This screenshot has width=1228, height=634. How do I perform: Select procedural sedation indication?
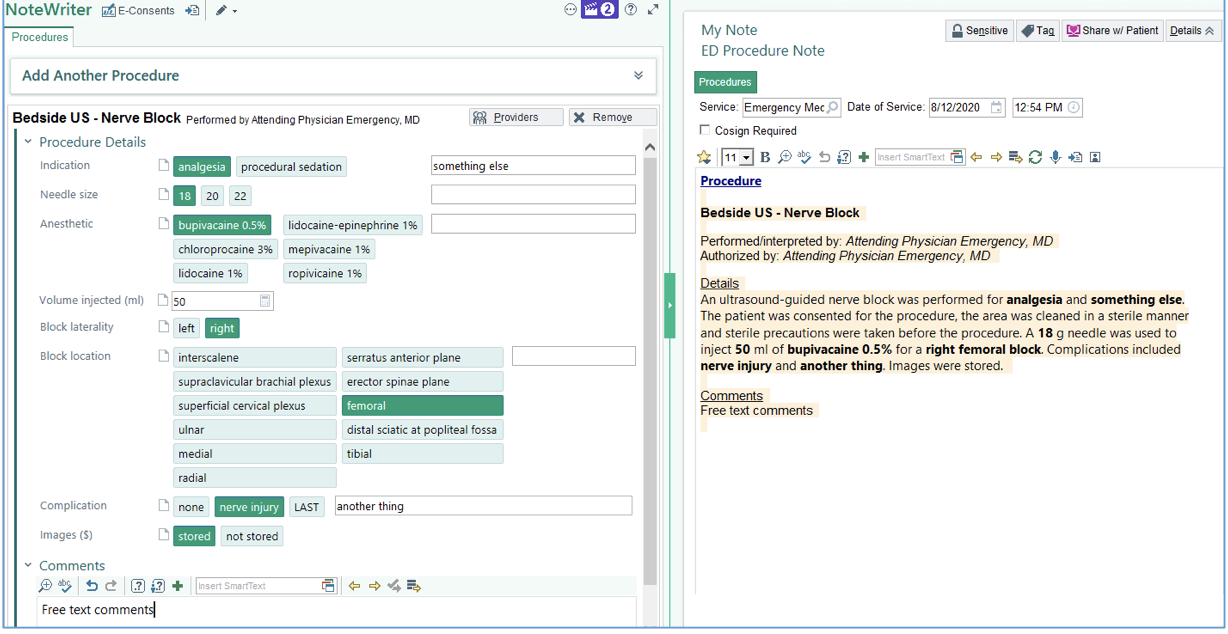[291, 167]
